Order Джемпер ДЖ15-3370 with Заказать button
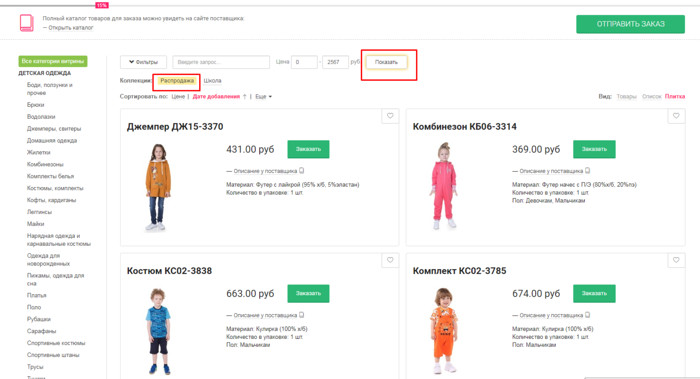 click(x=308, y=149)
